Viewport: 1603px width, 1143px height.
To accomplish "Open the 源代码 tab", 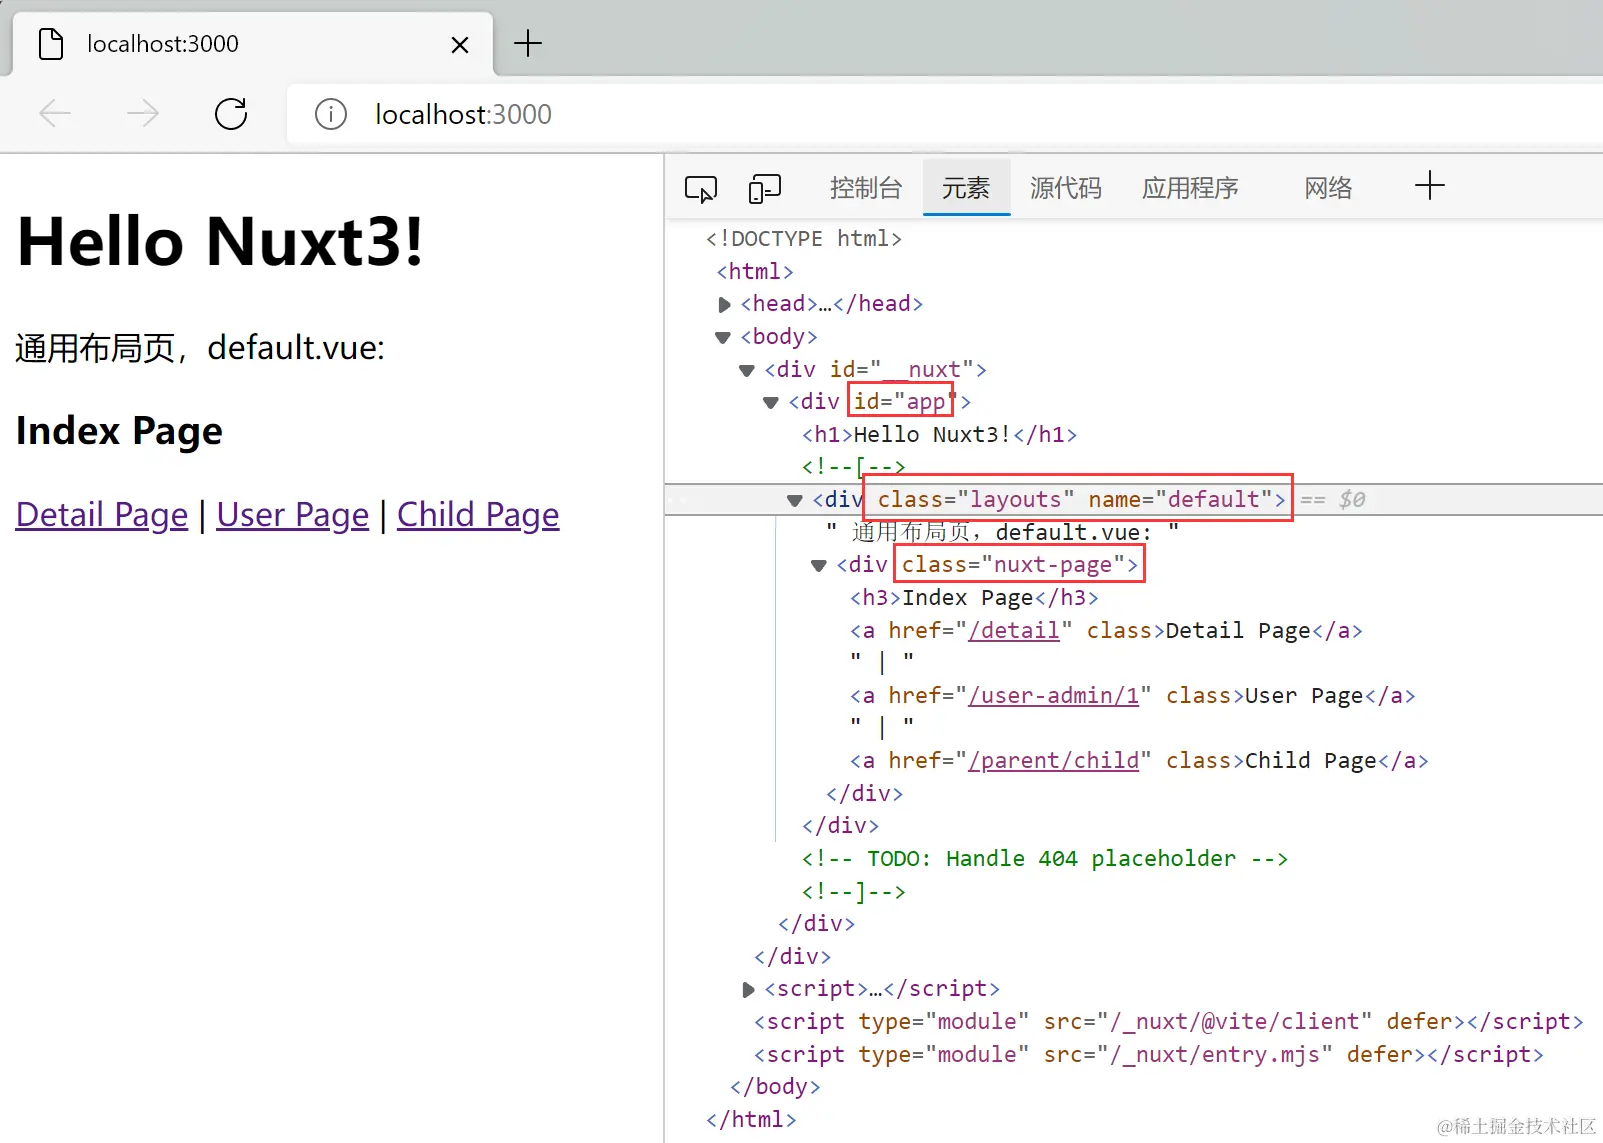I will point(1066,188).
